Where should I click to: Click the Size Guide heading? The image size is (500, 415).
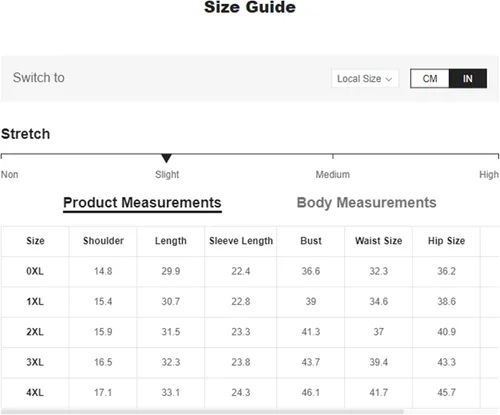[x=250, y=7]
